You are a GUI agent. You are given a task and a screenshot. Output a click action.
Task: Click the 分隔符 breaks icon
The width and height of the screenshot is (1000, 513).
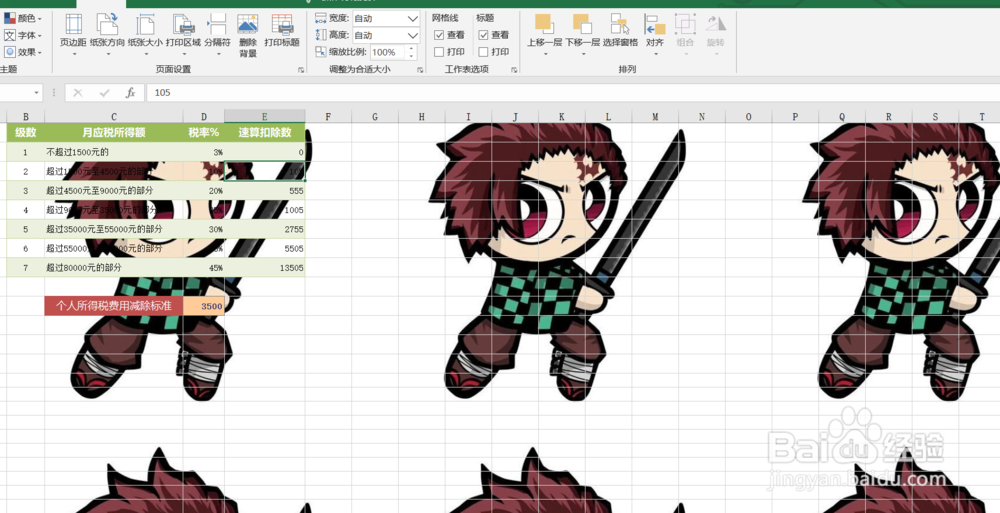217,26
